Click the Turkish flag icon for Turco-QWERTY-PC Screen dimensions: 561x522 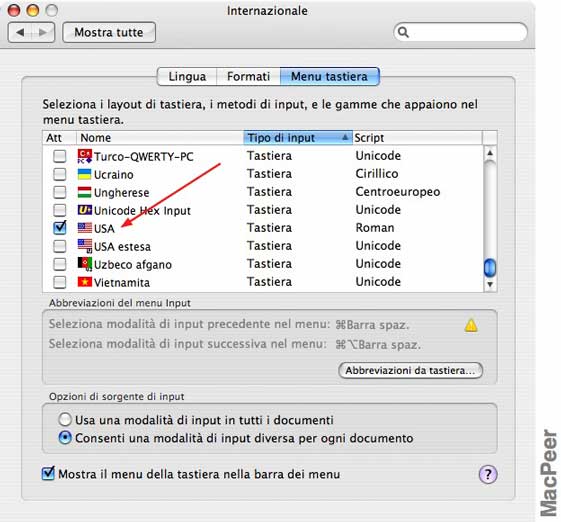point(84,156)
